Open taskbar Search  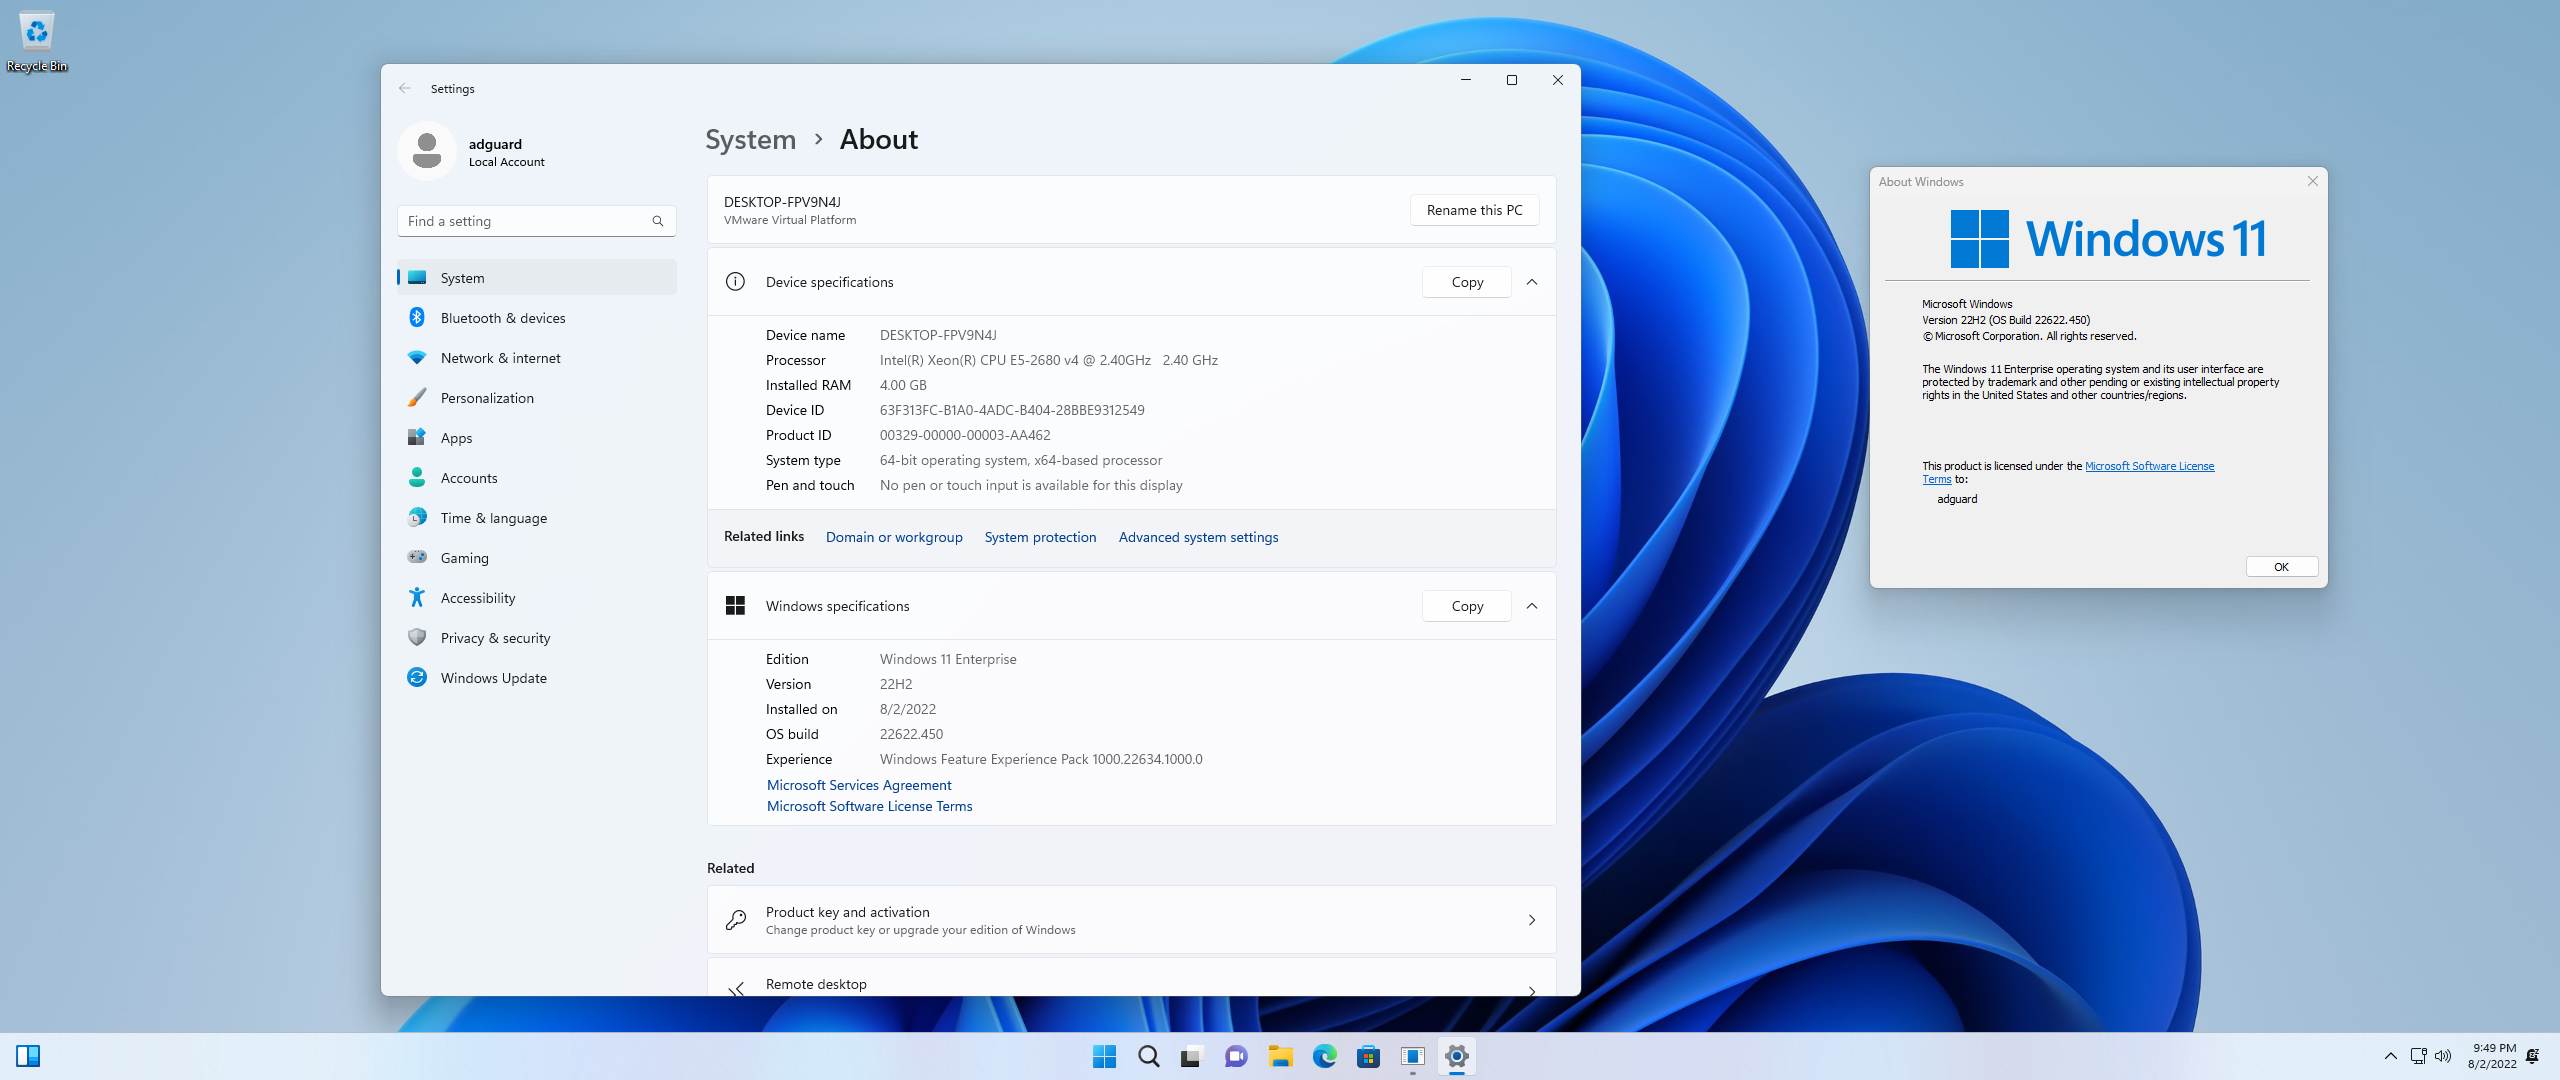click(1148, 1056)
